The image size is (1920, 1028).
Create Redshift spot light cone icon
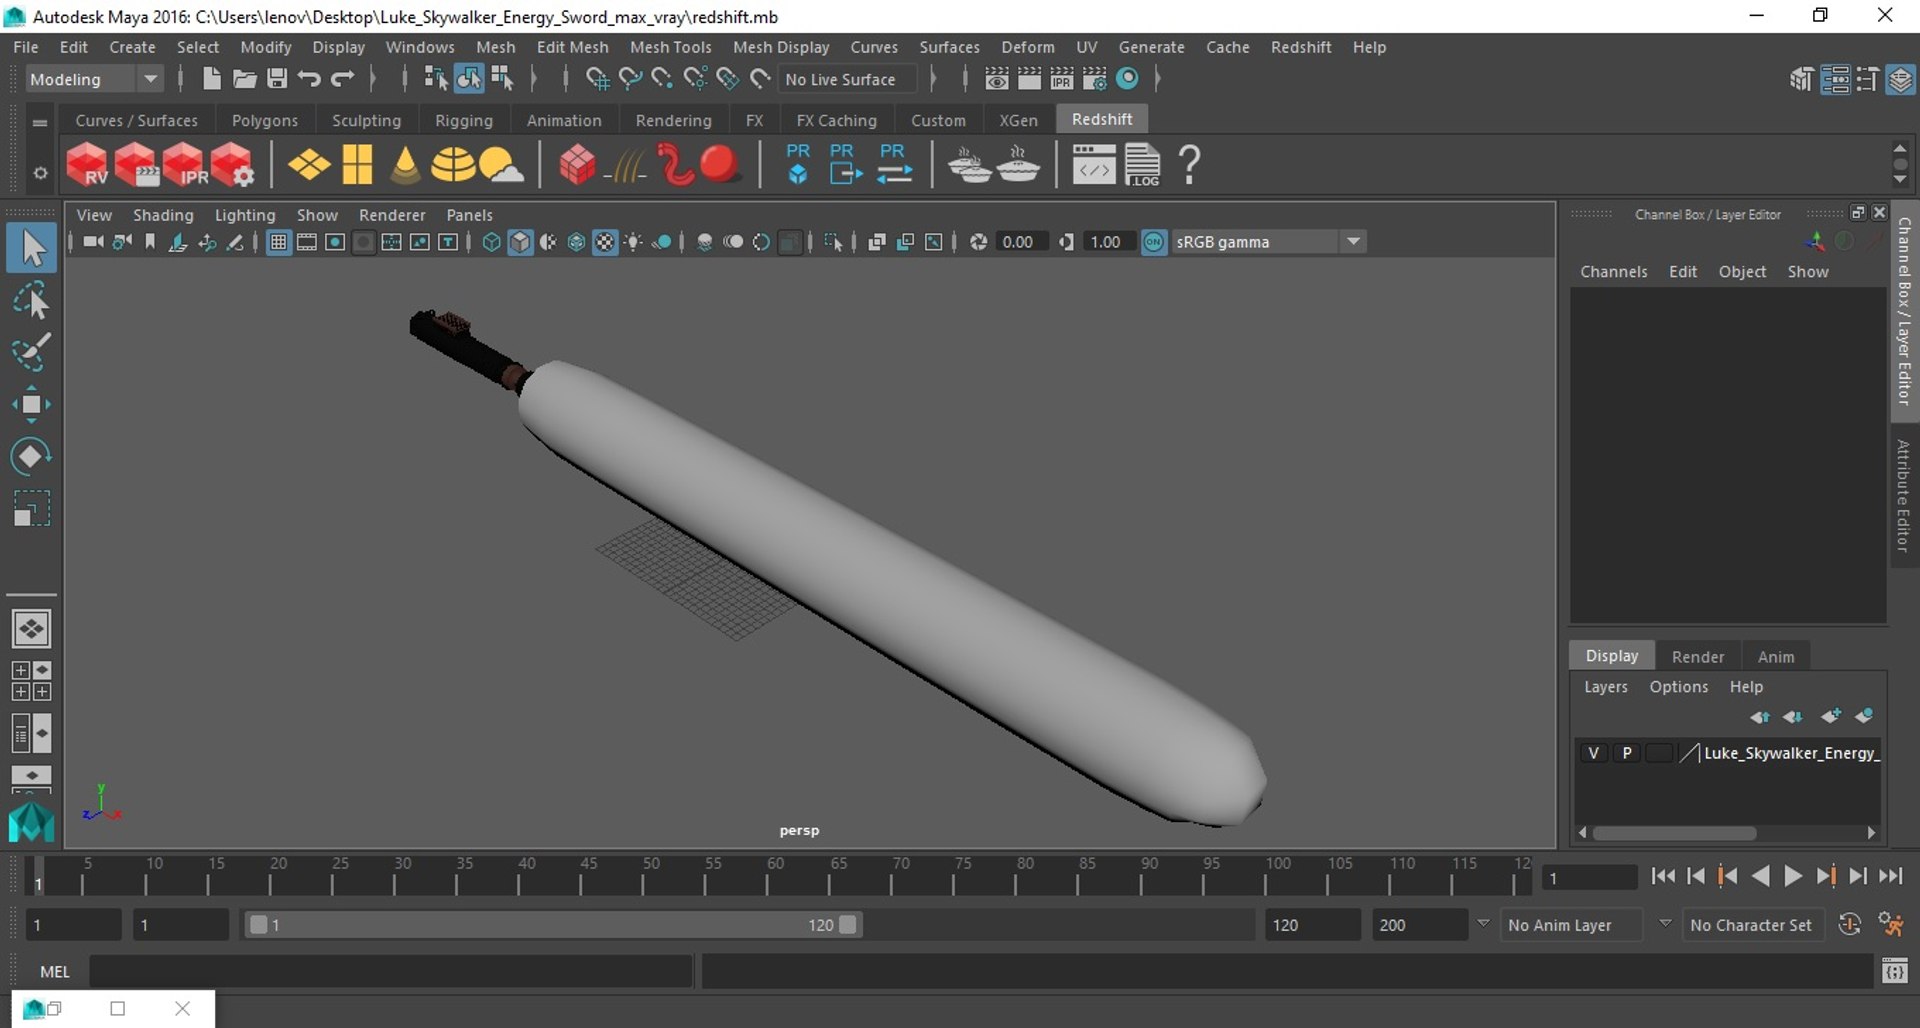(405, 165)
